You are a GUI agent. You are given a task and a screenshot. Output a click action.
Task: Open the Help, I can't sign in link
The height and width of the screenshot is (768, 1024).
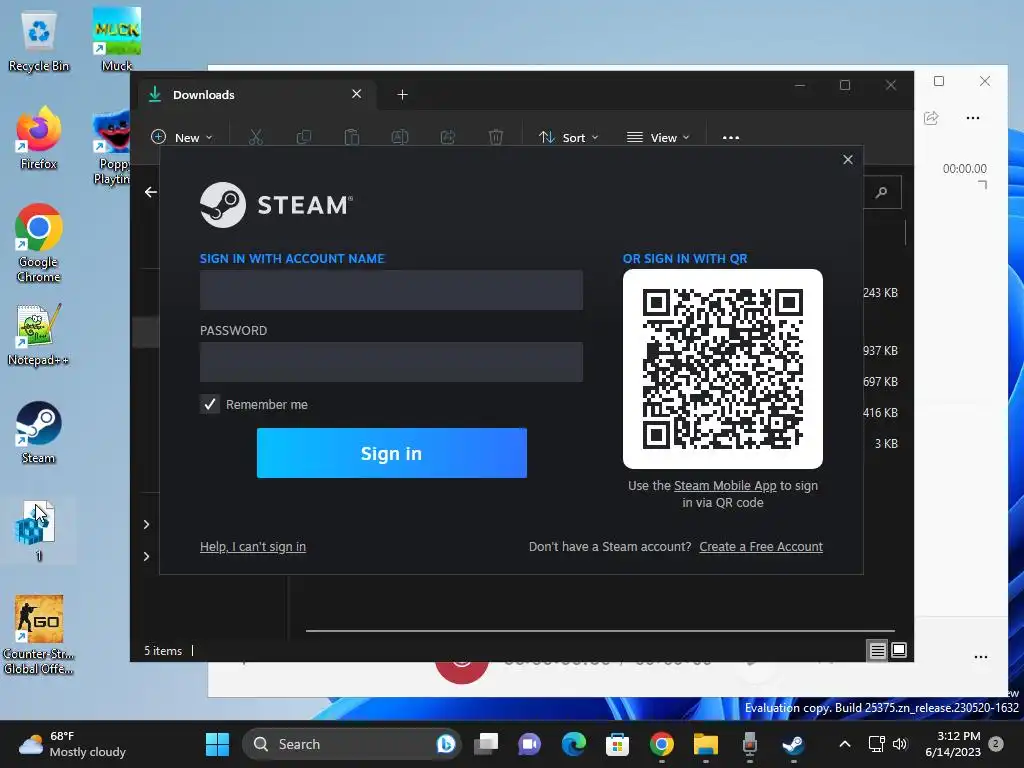253,547
